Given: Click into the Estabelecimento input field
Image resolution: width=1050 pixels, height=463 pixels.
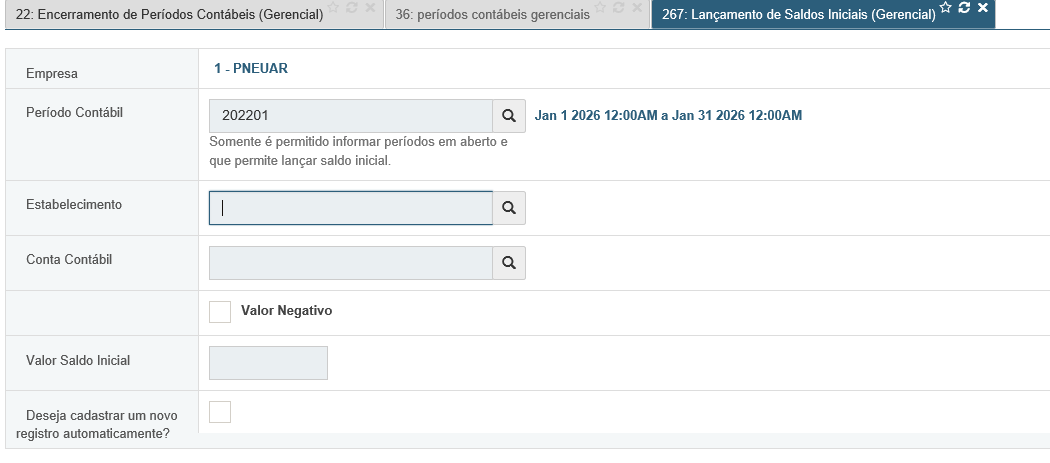Looking at the screenshot, I should coord(351,208).
